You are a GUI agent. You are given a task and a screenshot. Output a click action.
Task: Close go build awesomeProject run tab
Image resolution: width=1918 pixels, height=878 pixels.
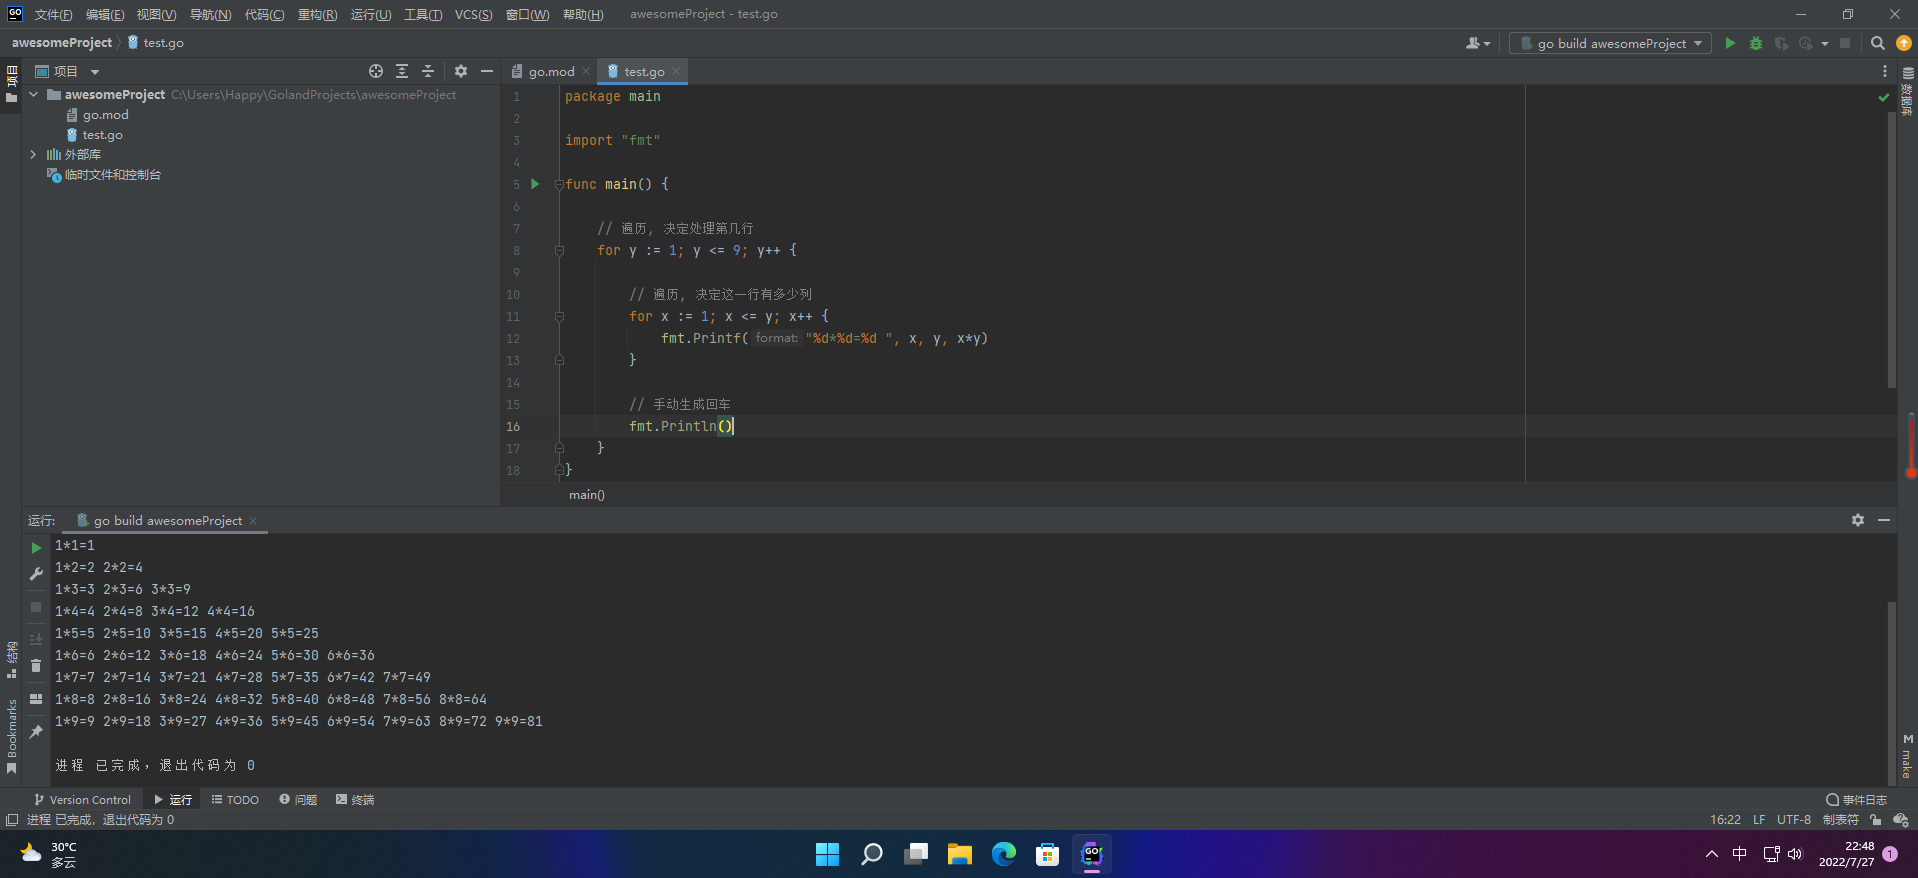pyautogui.click(x=253, y=521)
